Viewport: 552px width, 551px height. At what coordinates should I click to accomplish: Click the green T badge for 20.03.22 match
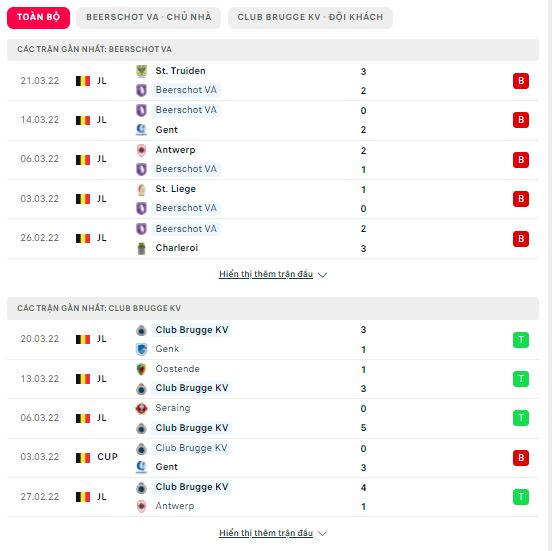(x=521, y=340)
